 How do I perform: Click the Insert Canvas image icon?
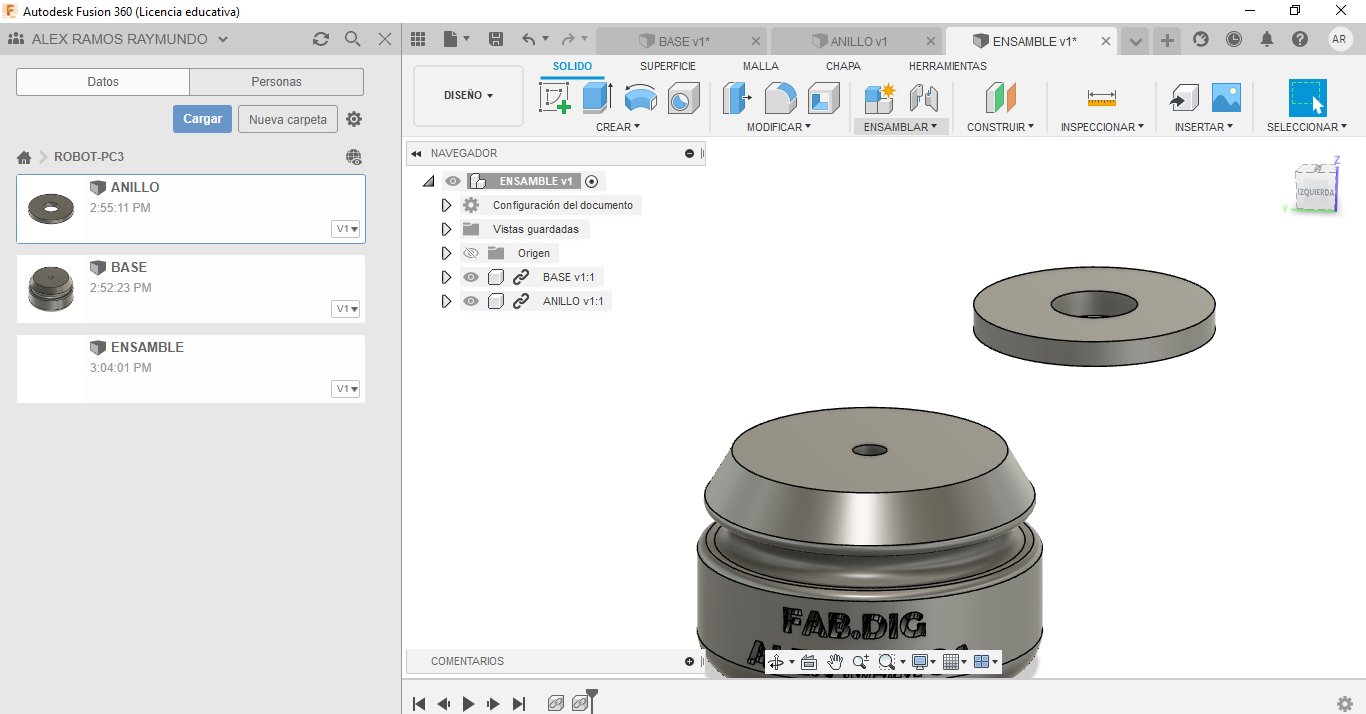(1226, 98)
